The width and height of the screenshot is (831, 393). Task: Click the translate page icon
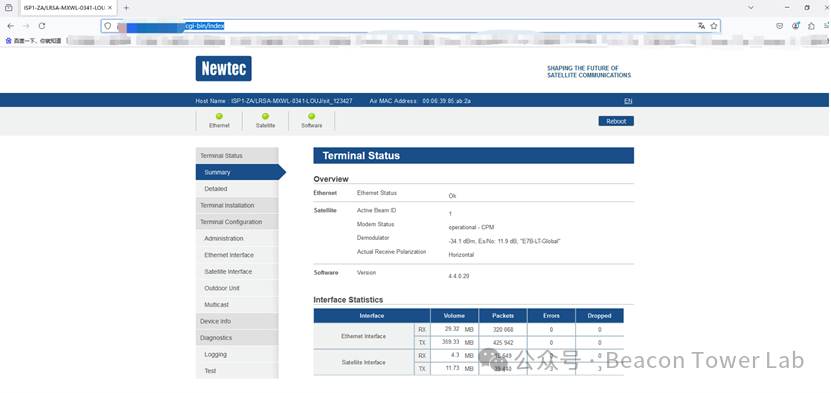[x=702, y=25]
